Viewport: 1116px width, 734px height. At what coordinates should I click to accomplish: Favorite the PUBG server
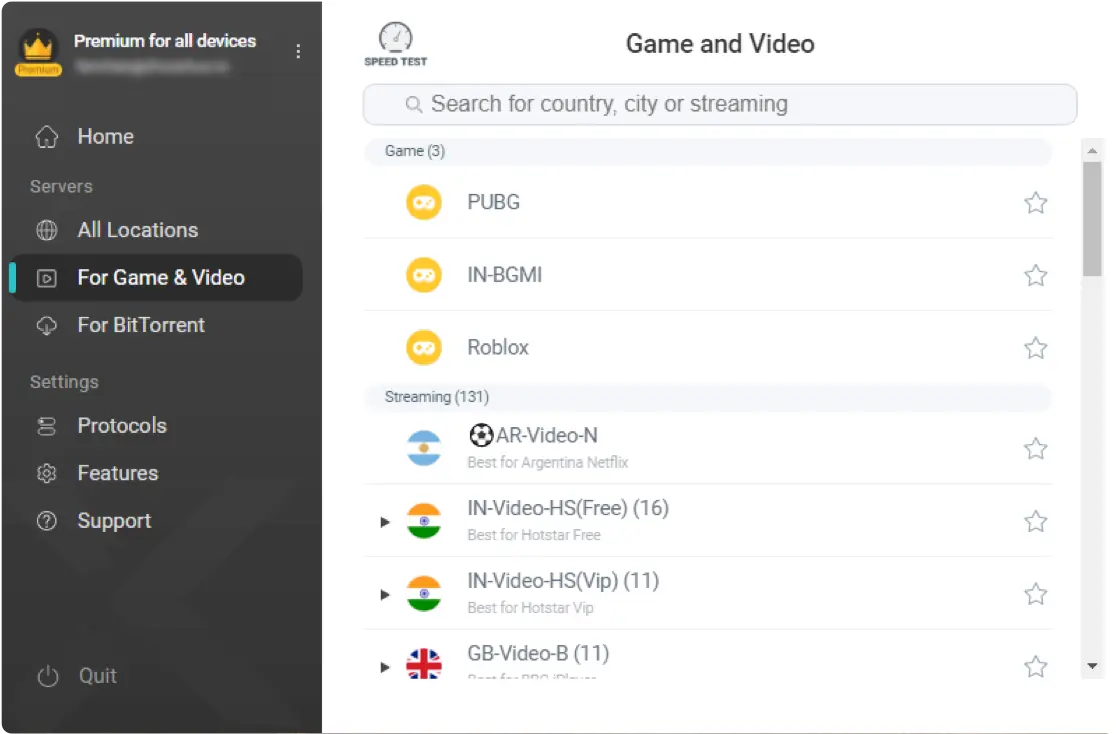click(1036, 203)
